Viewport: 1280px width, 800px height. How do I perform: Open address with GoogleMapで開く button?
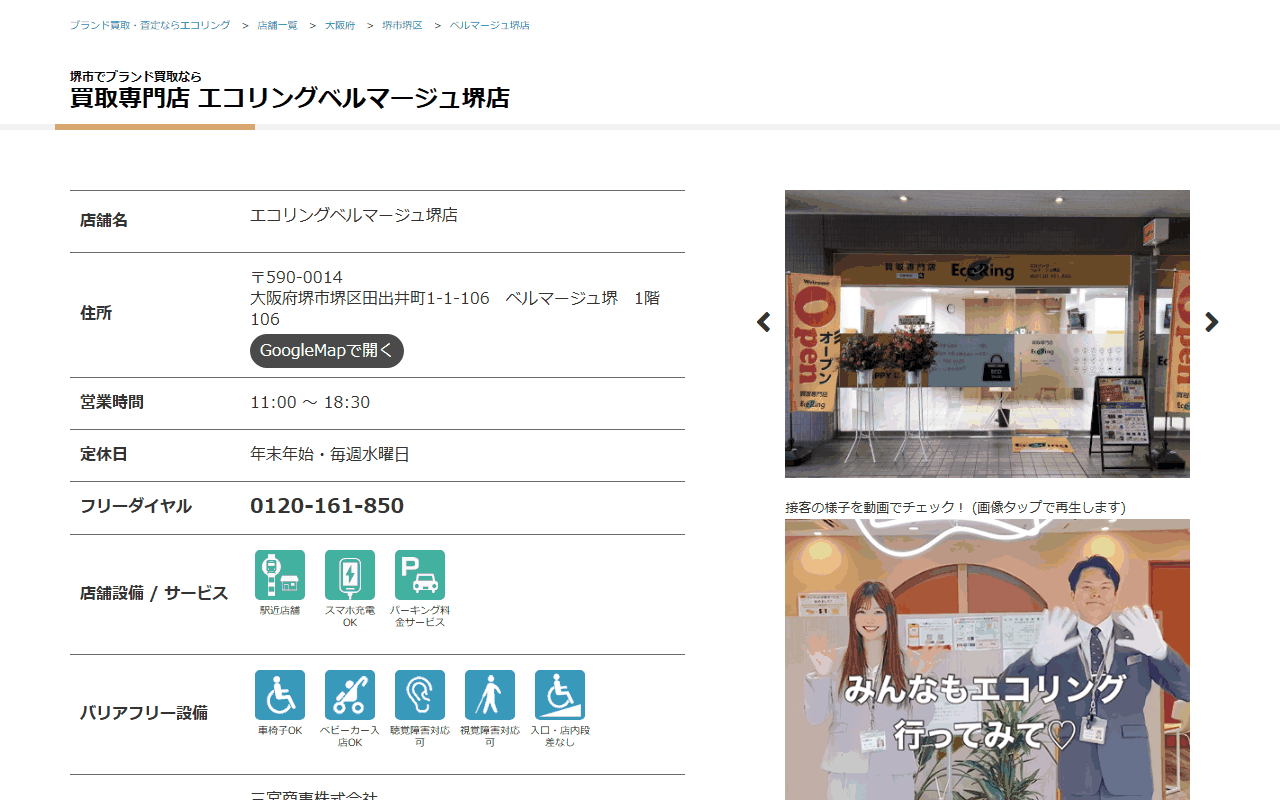(327, 351)
